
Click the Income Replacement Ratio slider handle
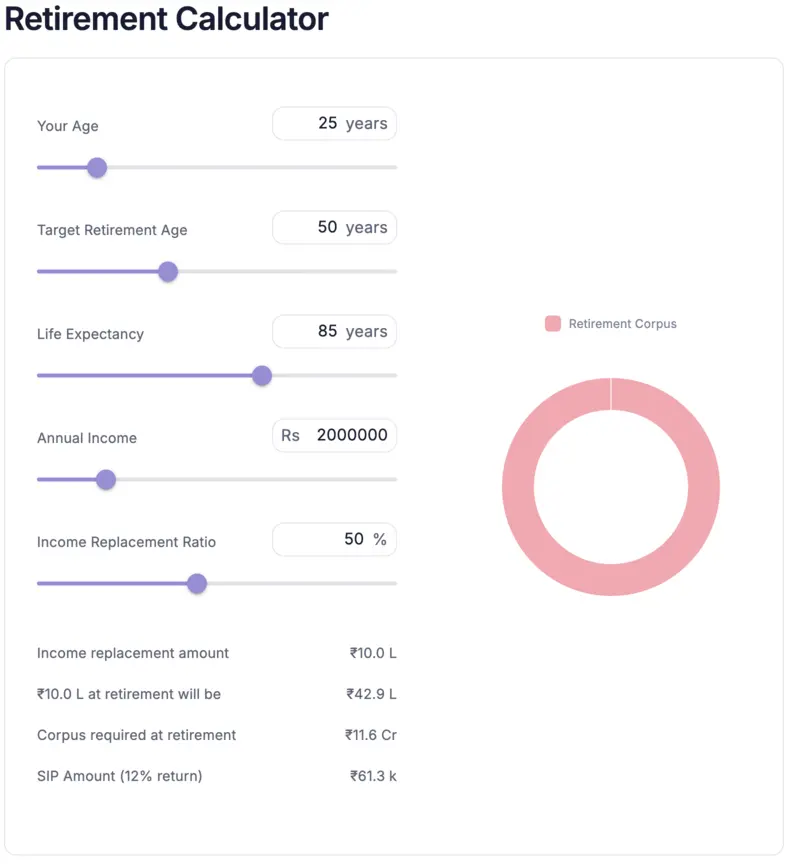(x=197, y=583)
